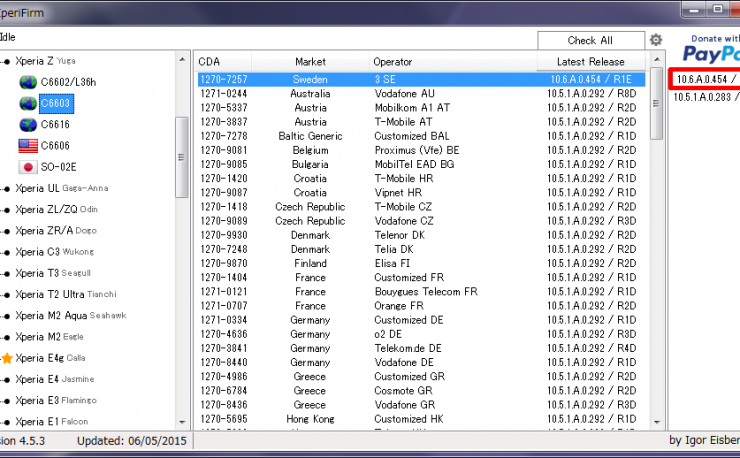Select the SO-02E model
The height and width of the screenshot is (458, 740).
59,167
